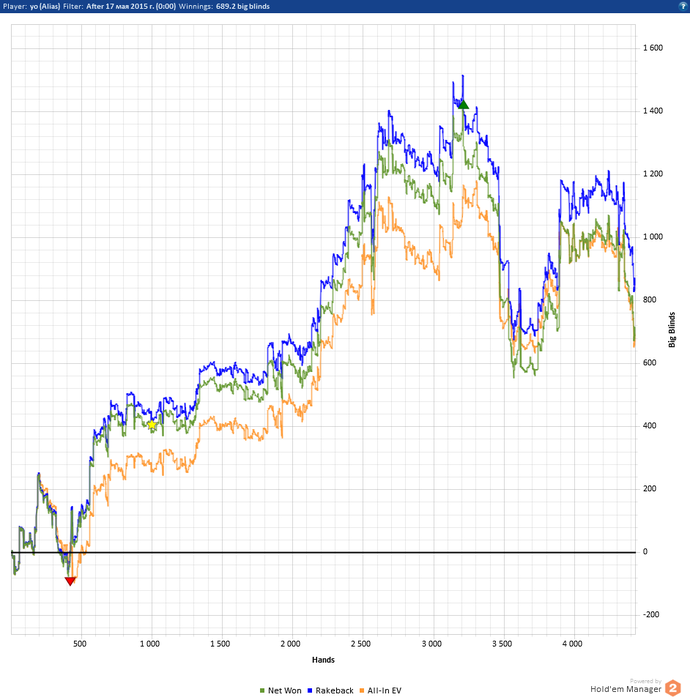The image size is (690, 700).
Task: Click the green Net Won legend swatch
Action: tap(262, 691)
